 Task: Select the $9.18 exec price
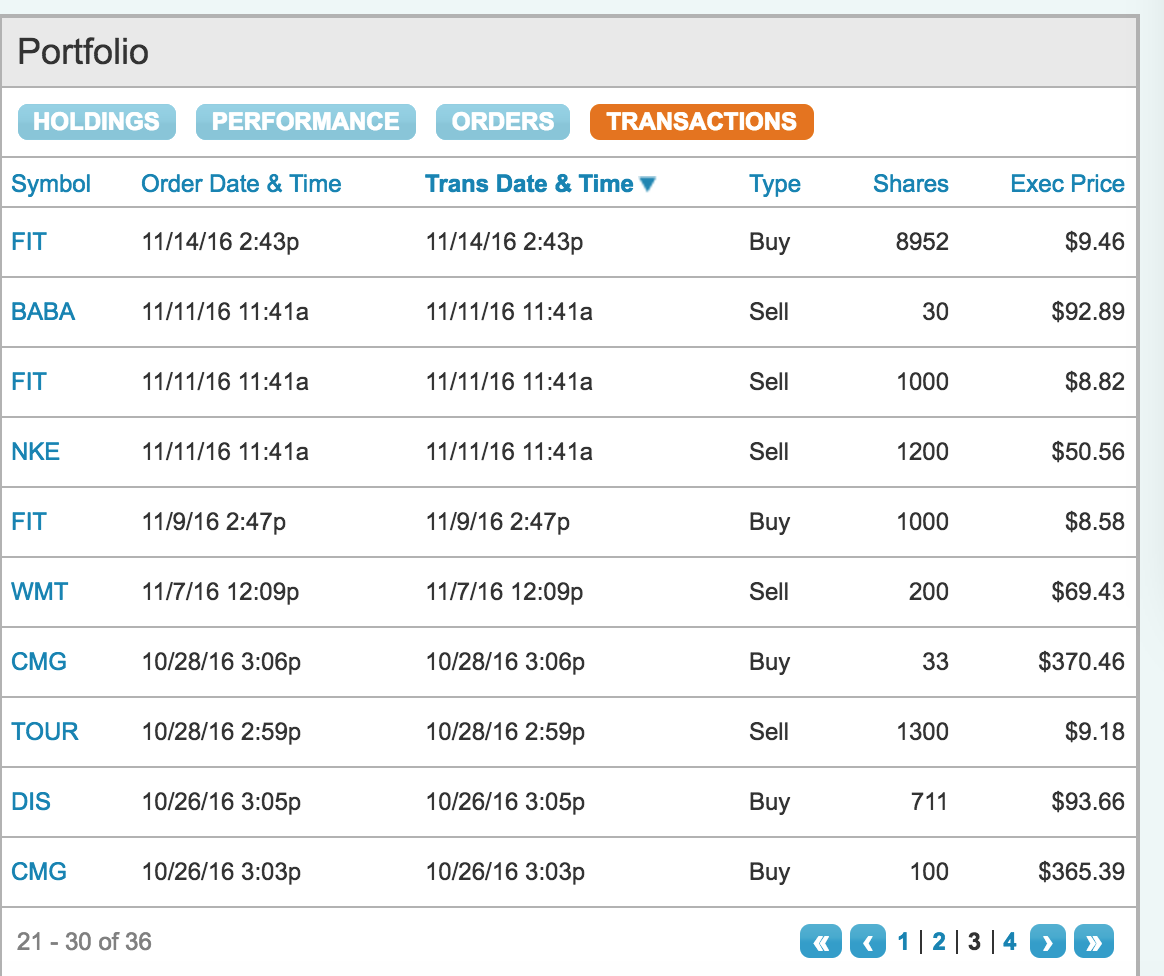(1094, 732)
